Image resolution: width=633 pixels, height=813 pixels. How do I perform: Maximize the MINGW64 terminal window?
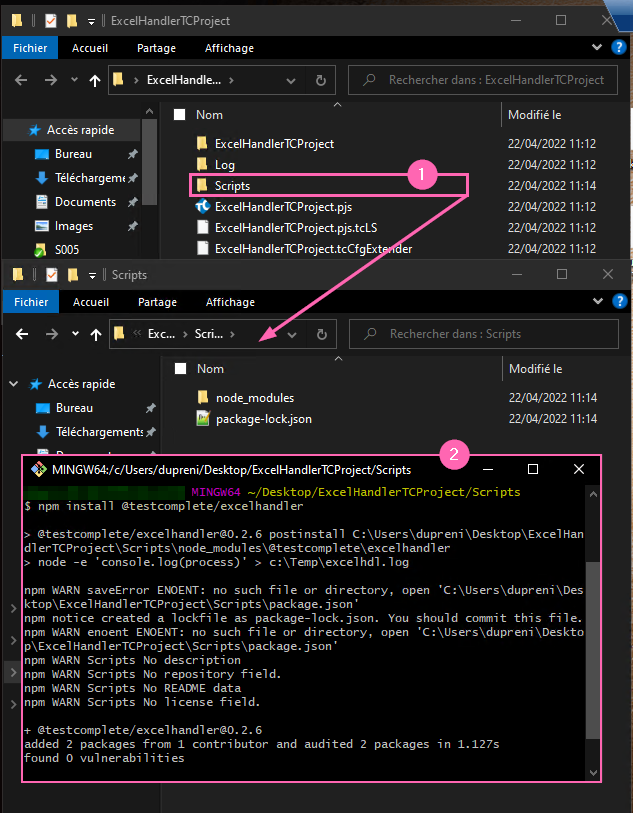(x=532, y=470)
